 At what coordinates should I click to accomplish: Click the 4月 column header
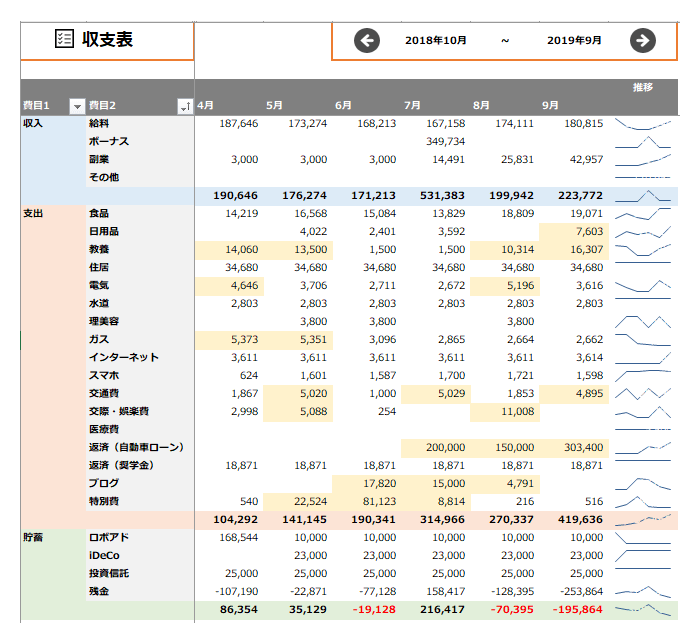[x=205, y=105]
